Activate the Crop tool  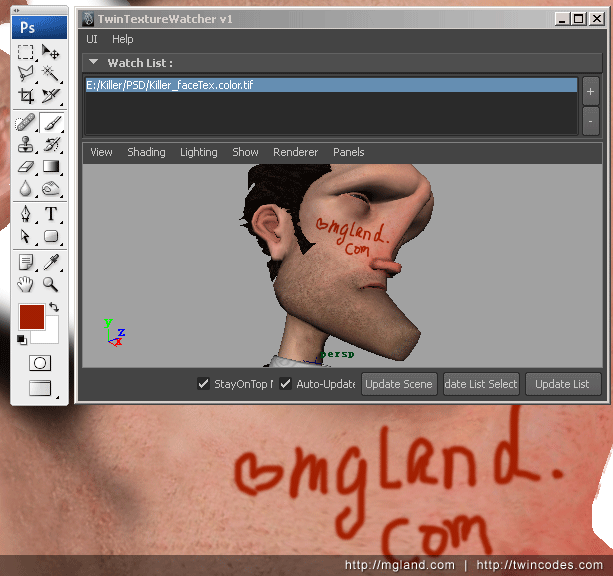tap(26, 98)
